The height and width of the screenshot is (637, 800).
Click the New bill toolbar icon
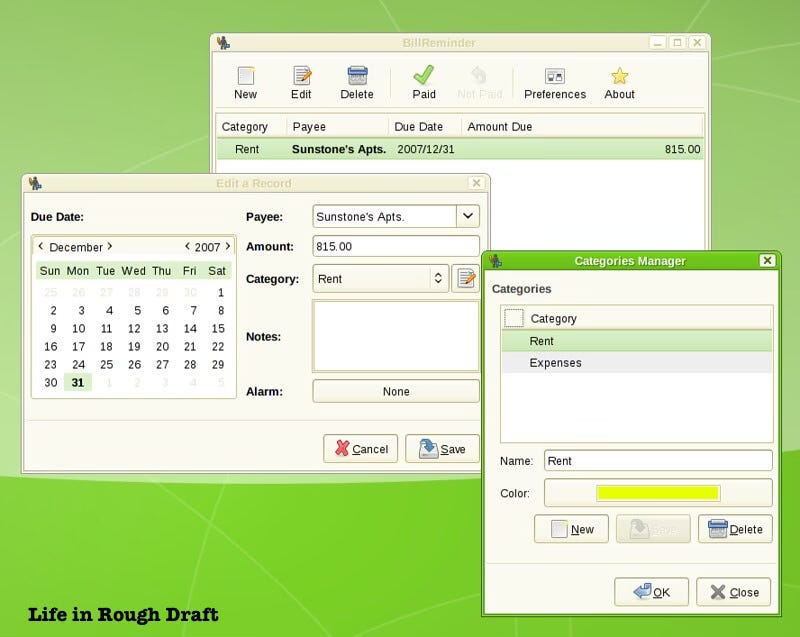(245, 82)
